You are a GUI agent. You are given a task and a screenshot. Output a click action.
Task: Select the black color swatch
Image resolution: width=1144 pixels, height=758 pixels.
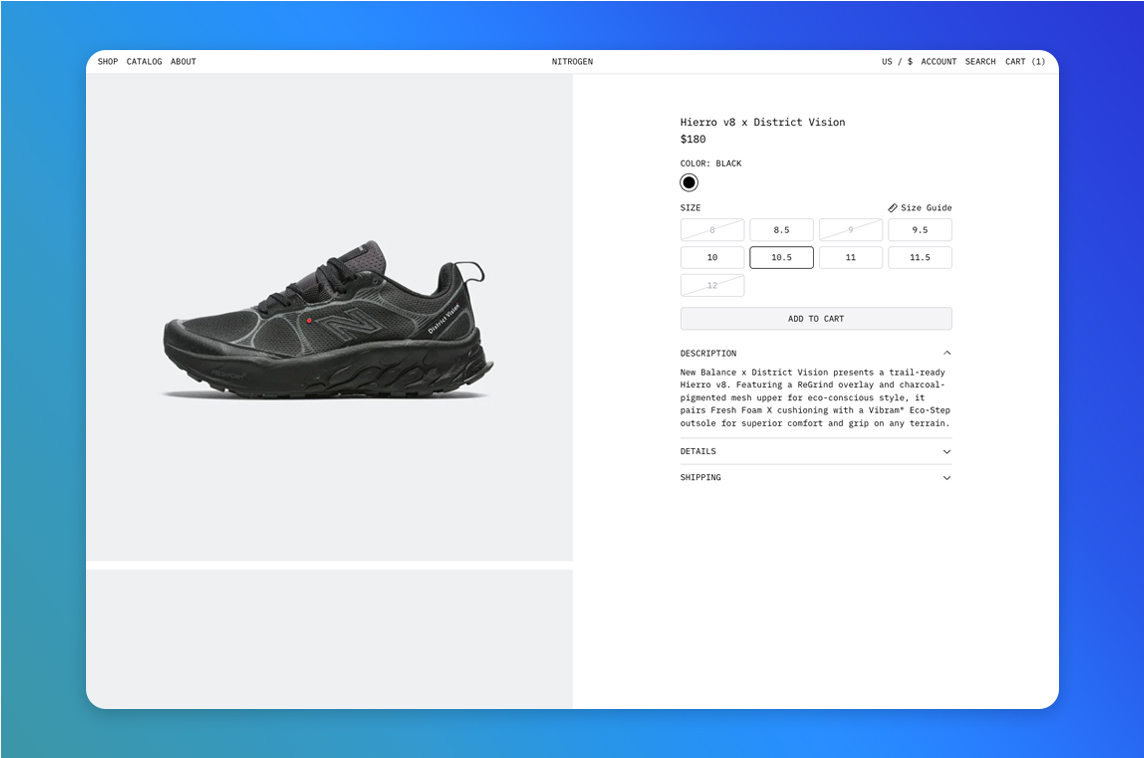point(689,182)
